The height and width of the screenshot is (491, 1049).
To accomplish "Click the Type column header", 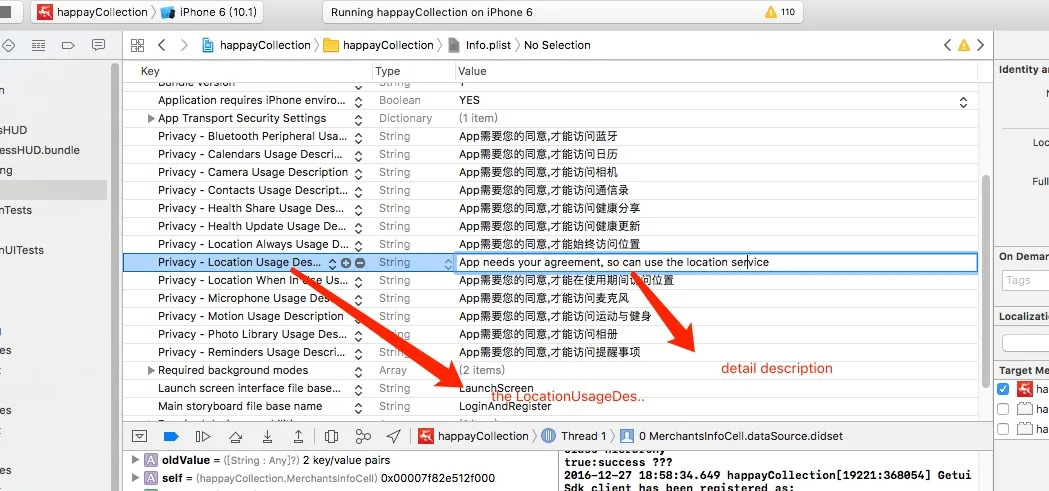I will 413,71.
